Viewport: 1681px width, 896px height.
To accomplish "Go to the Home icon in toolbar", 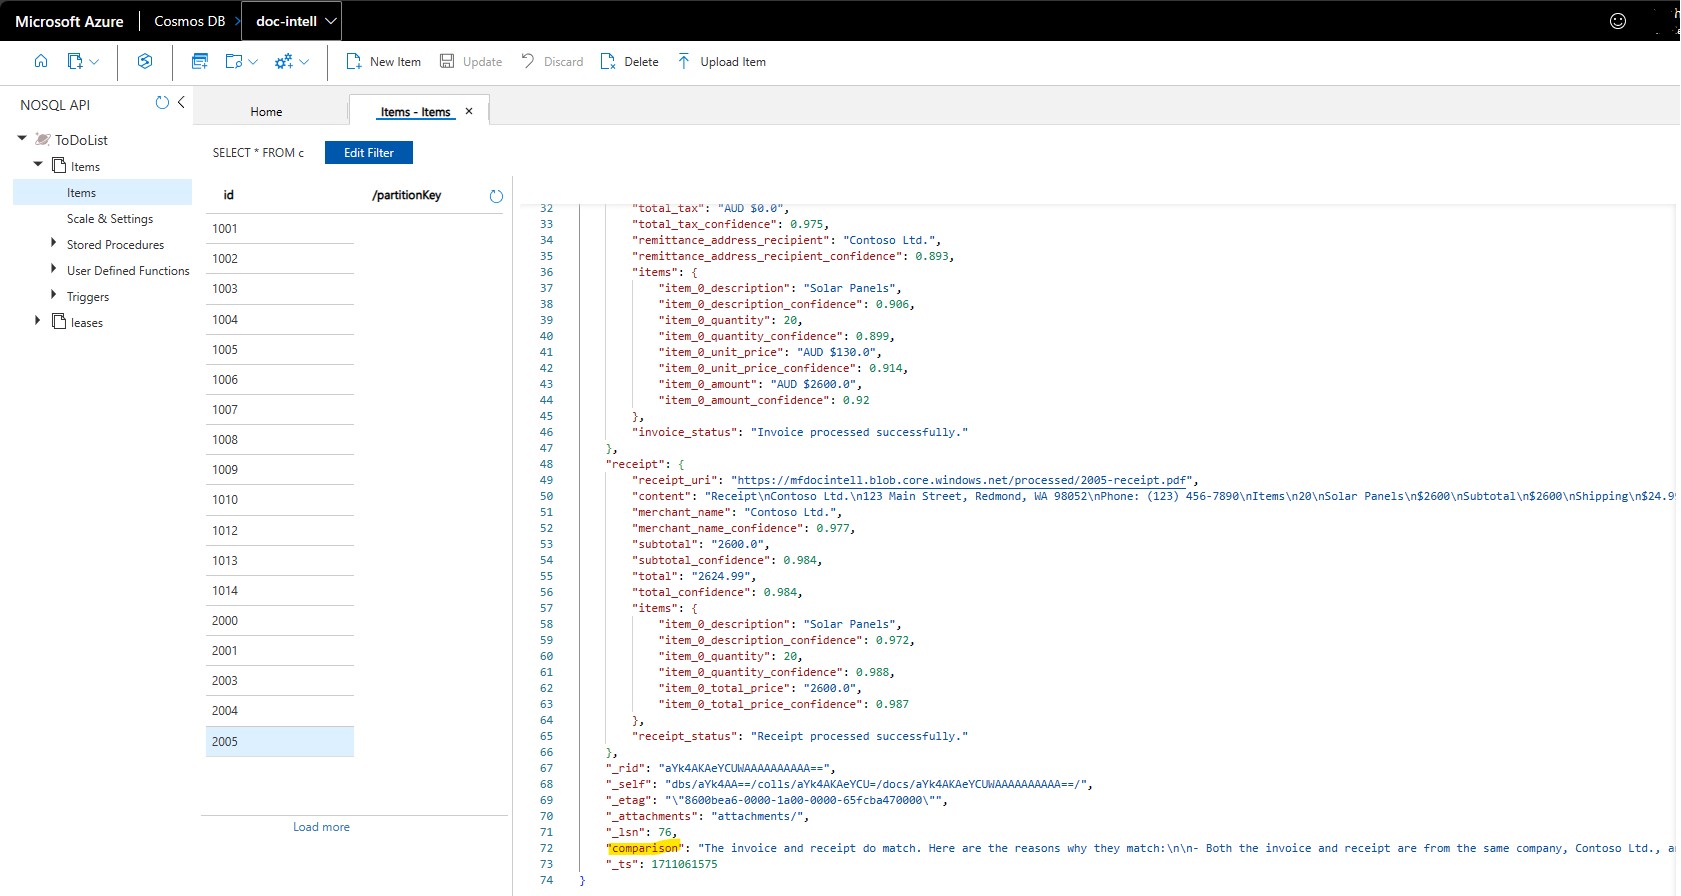I will (41, 61).
